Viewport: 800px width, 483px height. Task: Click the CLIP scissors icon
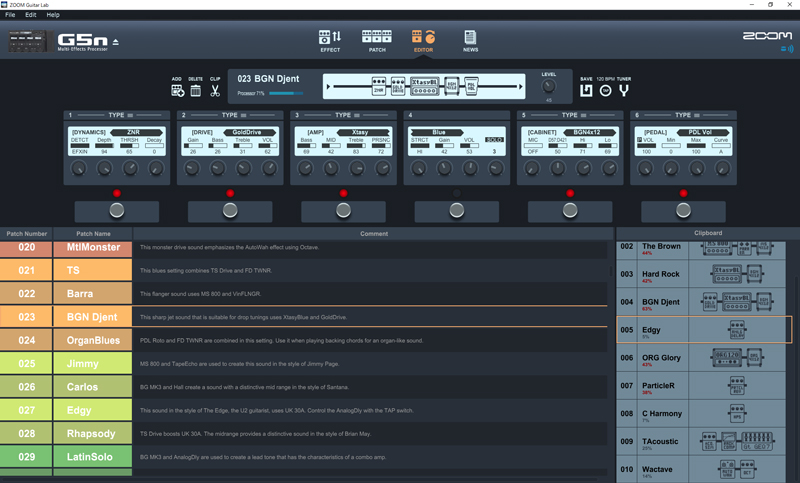pos(215,91)
